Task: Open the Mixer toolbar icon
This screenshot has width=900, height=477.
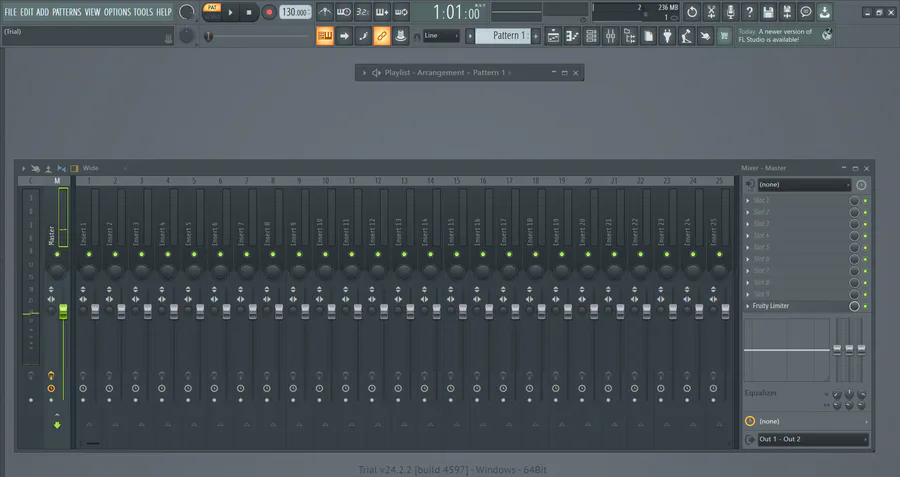Action: [610, 36]
